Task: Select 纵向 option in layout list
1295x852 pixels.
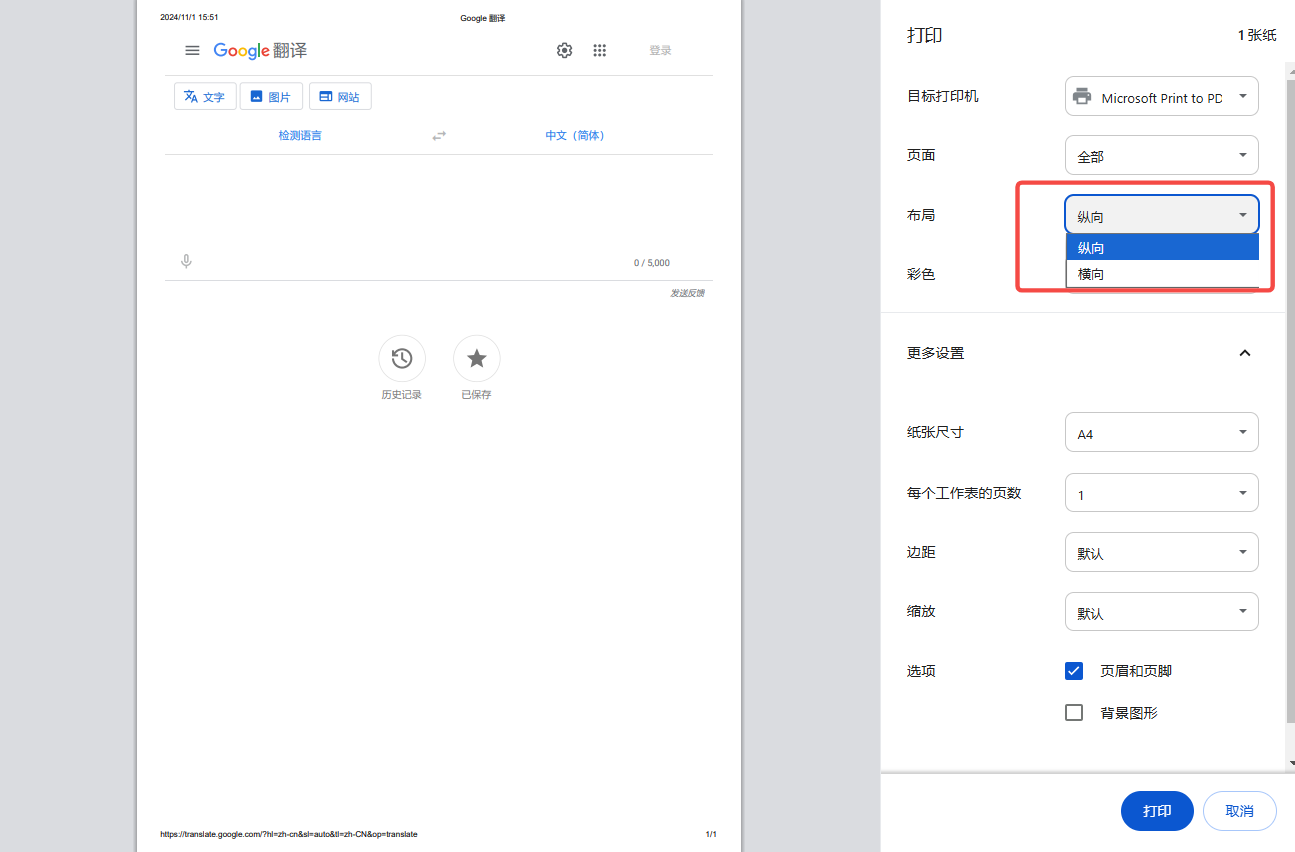Action: click(1162, 247)
